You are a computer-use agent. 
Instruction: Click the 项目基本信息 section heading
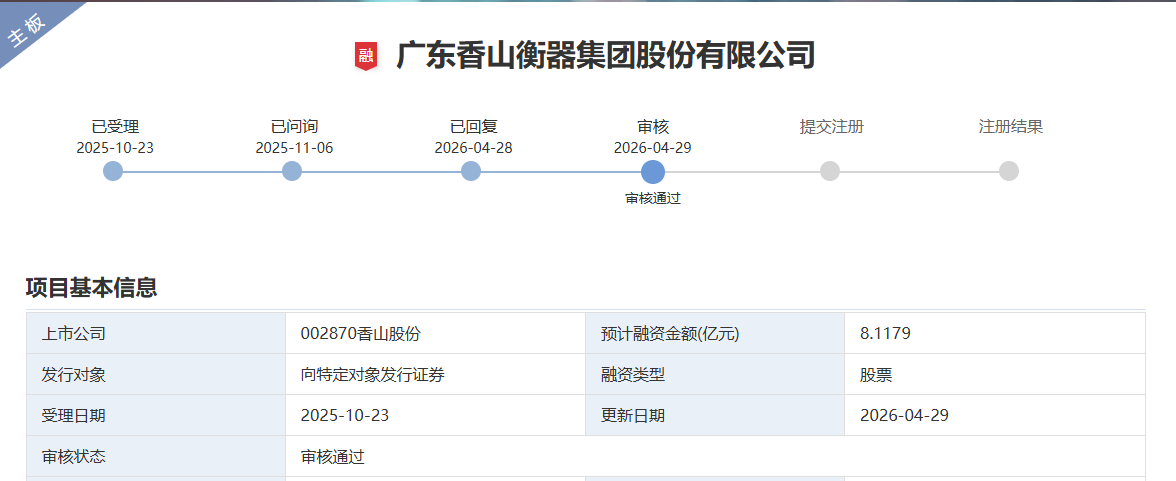click(91, 288)
